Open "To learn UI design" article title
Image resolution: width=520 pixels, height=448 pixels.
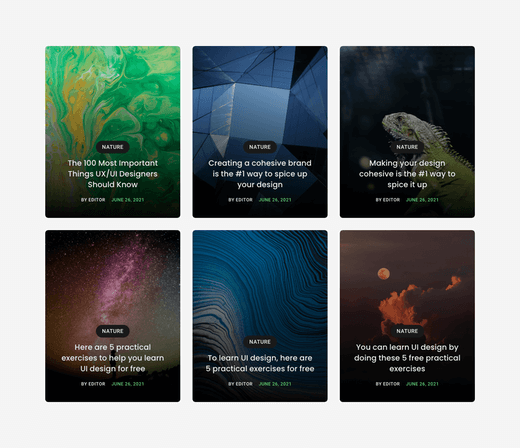[x=260, y=363]
